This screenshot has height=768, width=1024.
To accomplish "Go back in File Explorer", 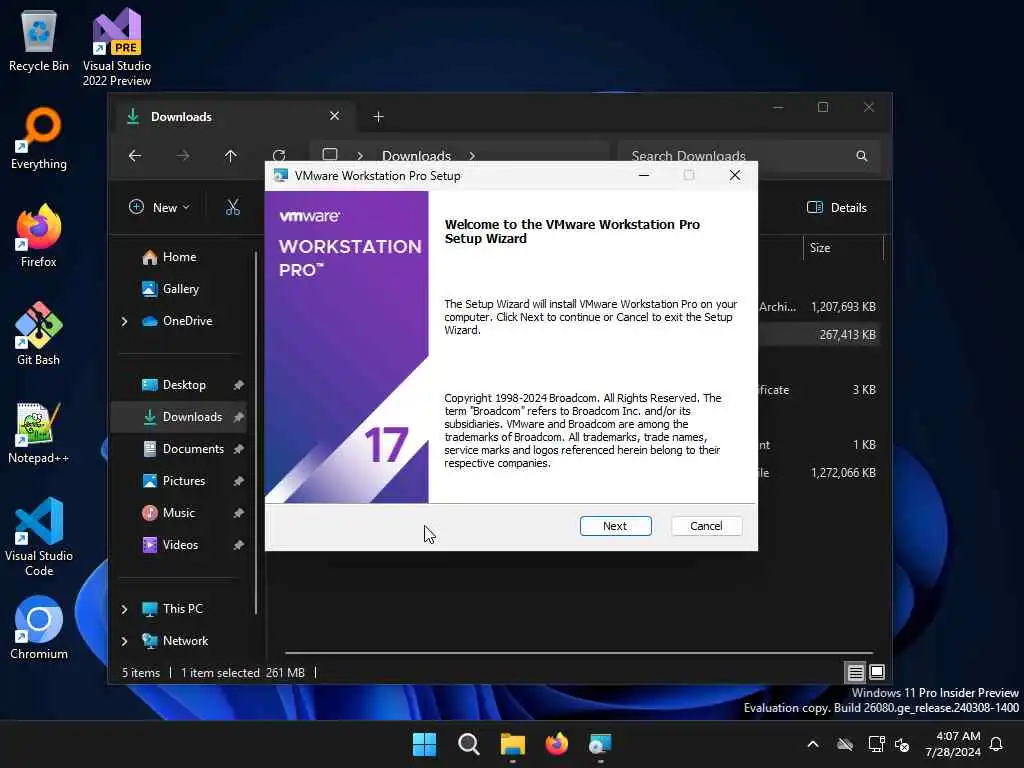I will point(135,155).
